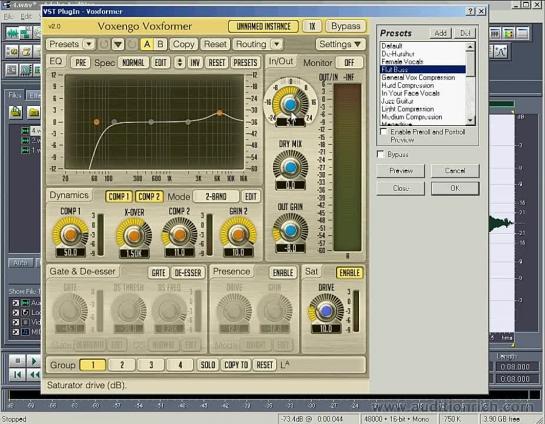Switch to state A
The image size is (545, 424).
[147, 44]
